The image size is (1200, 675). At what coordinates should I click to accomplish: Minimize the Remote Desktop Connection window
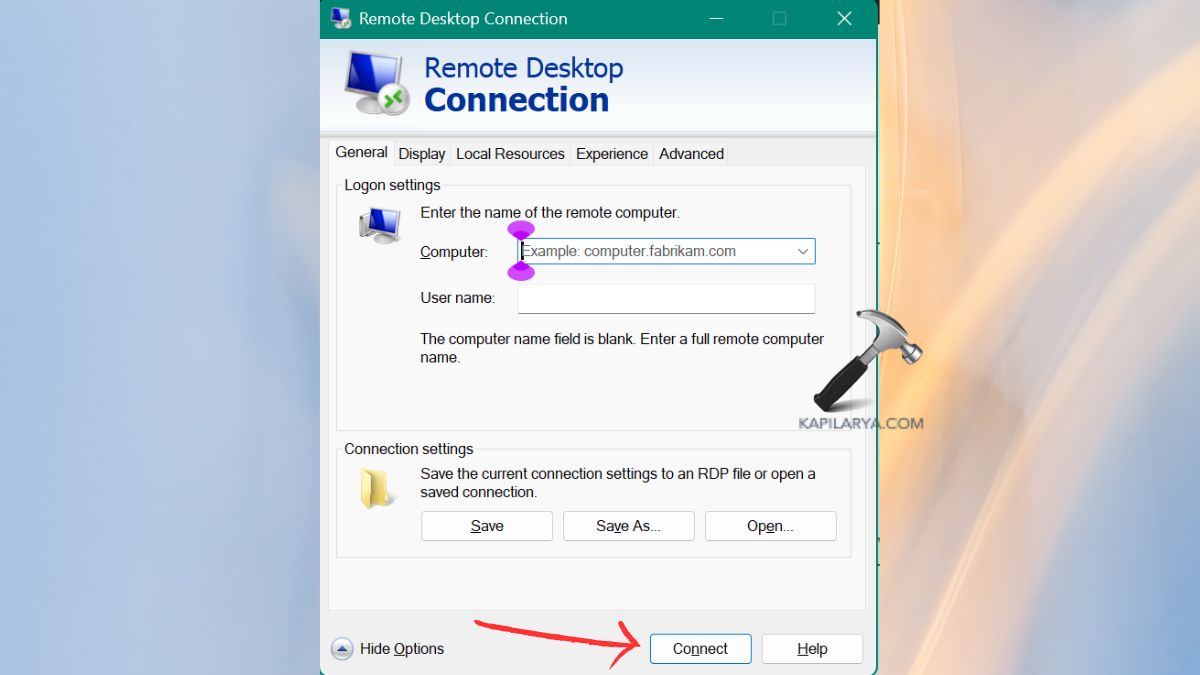(x=716, y=18)
